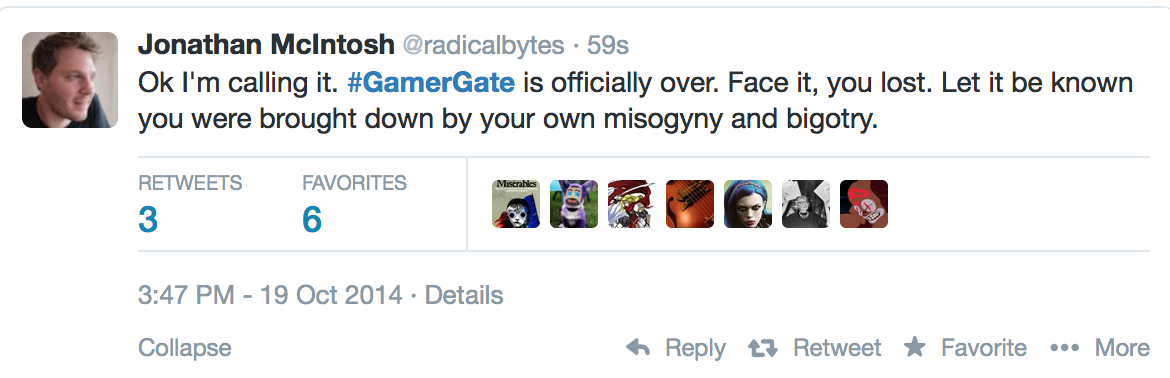Open the red-haired anime character avatar

(632, 204)
